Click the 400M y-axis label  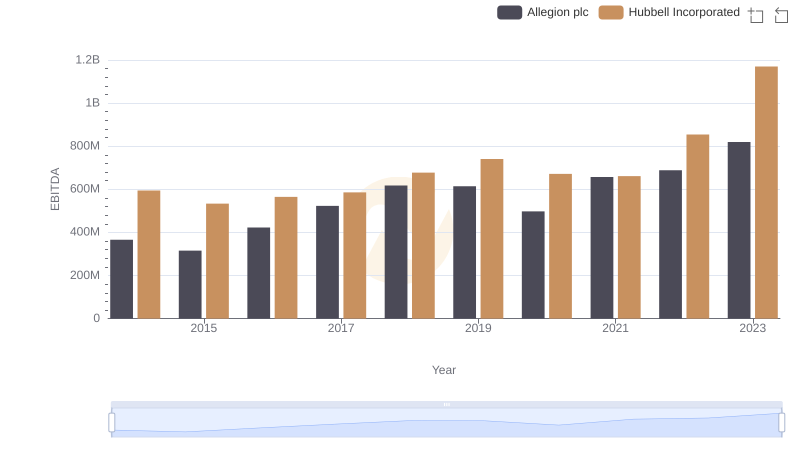[85, 232]
